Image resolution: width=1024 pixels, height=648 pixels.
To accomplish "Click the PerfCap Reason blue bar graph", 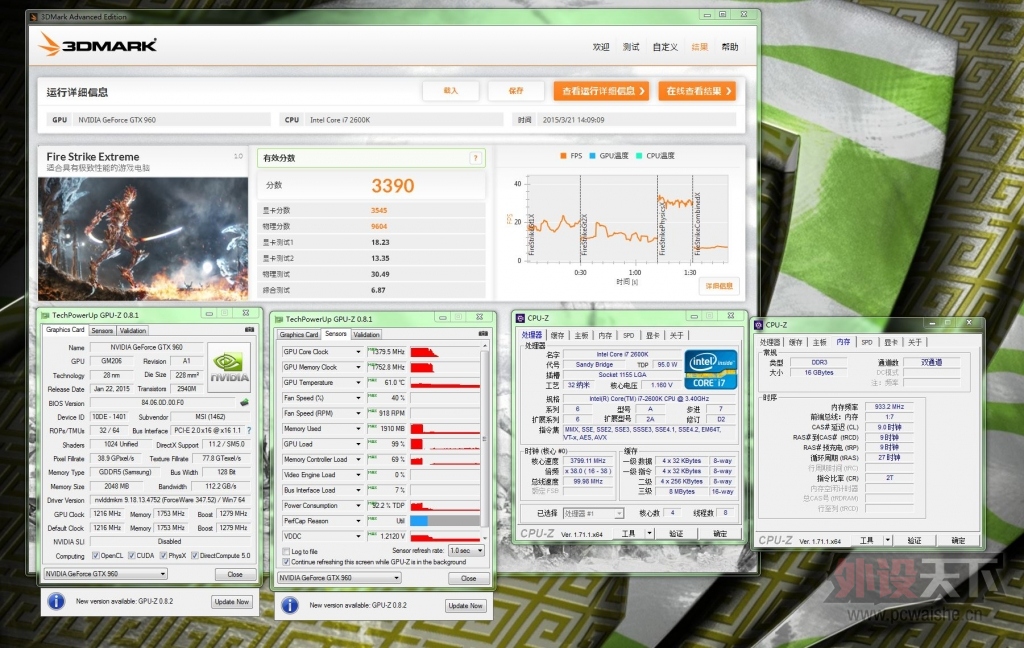I will (x=445, y=521).
